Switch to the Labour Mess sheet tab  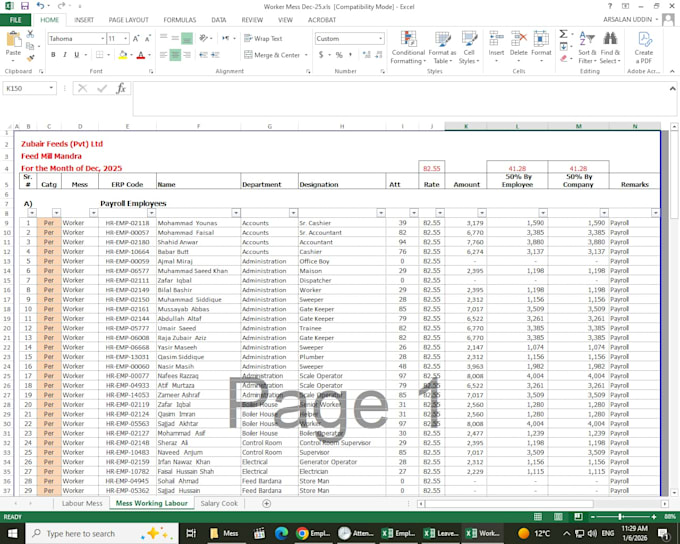82,503
